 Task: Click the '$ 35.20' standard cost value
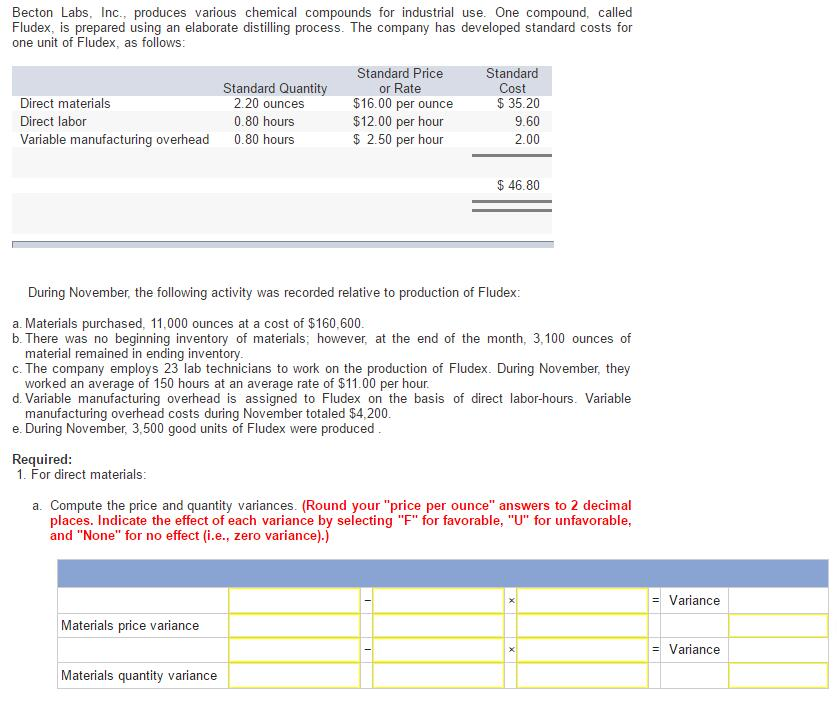pyautogui.click(x=518, y=104)
